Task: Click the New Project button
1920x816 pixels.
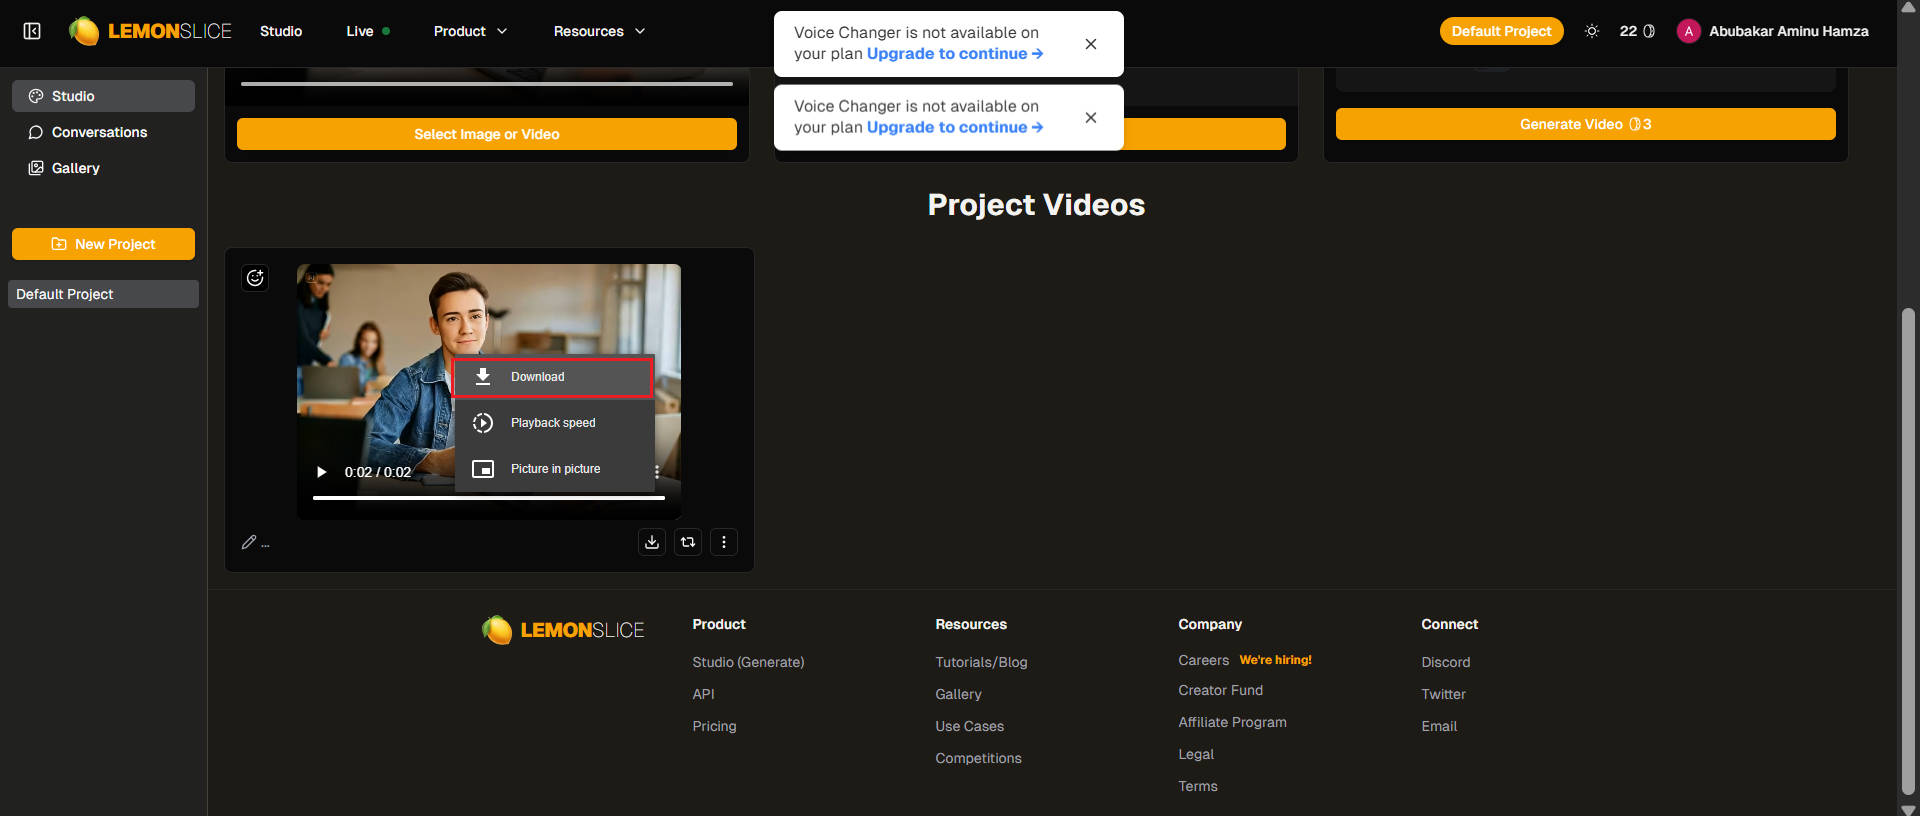Action: (103, 244)
